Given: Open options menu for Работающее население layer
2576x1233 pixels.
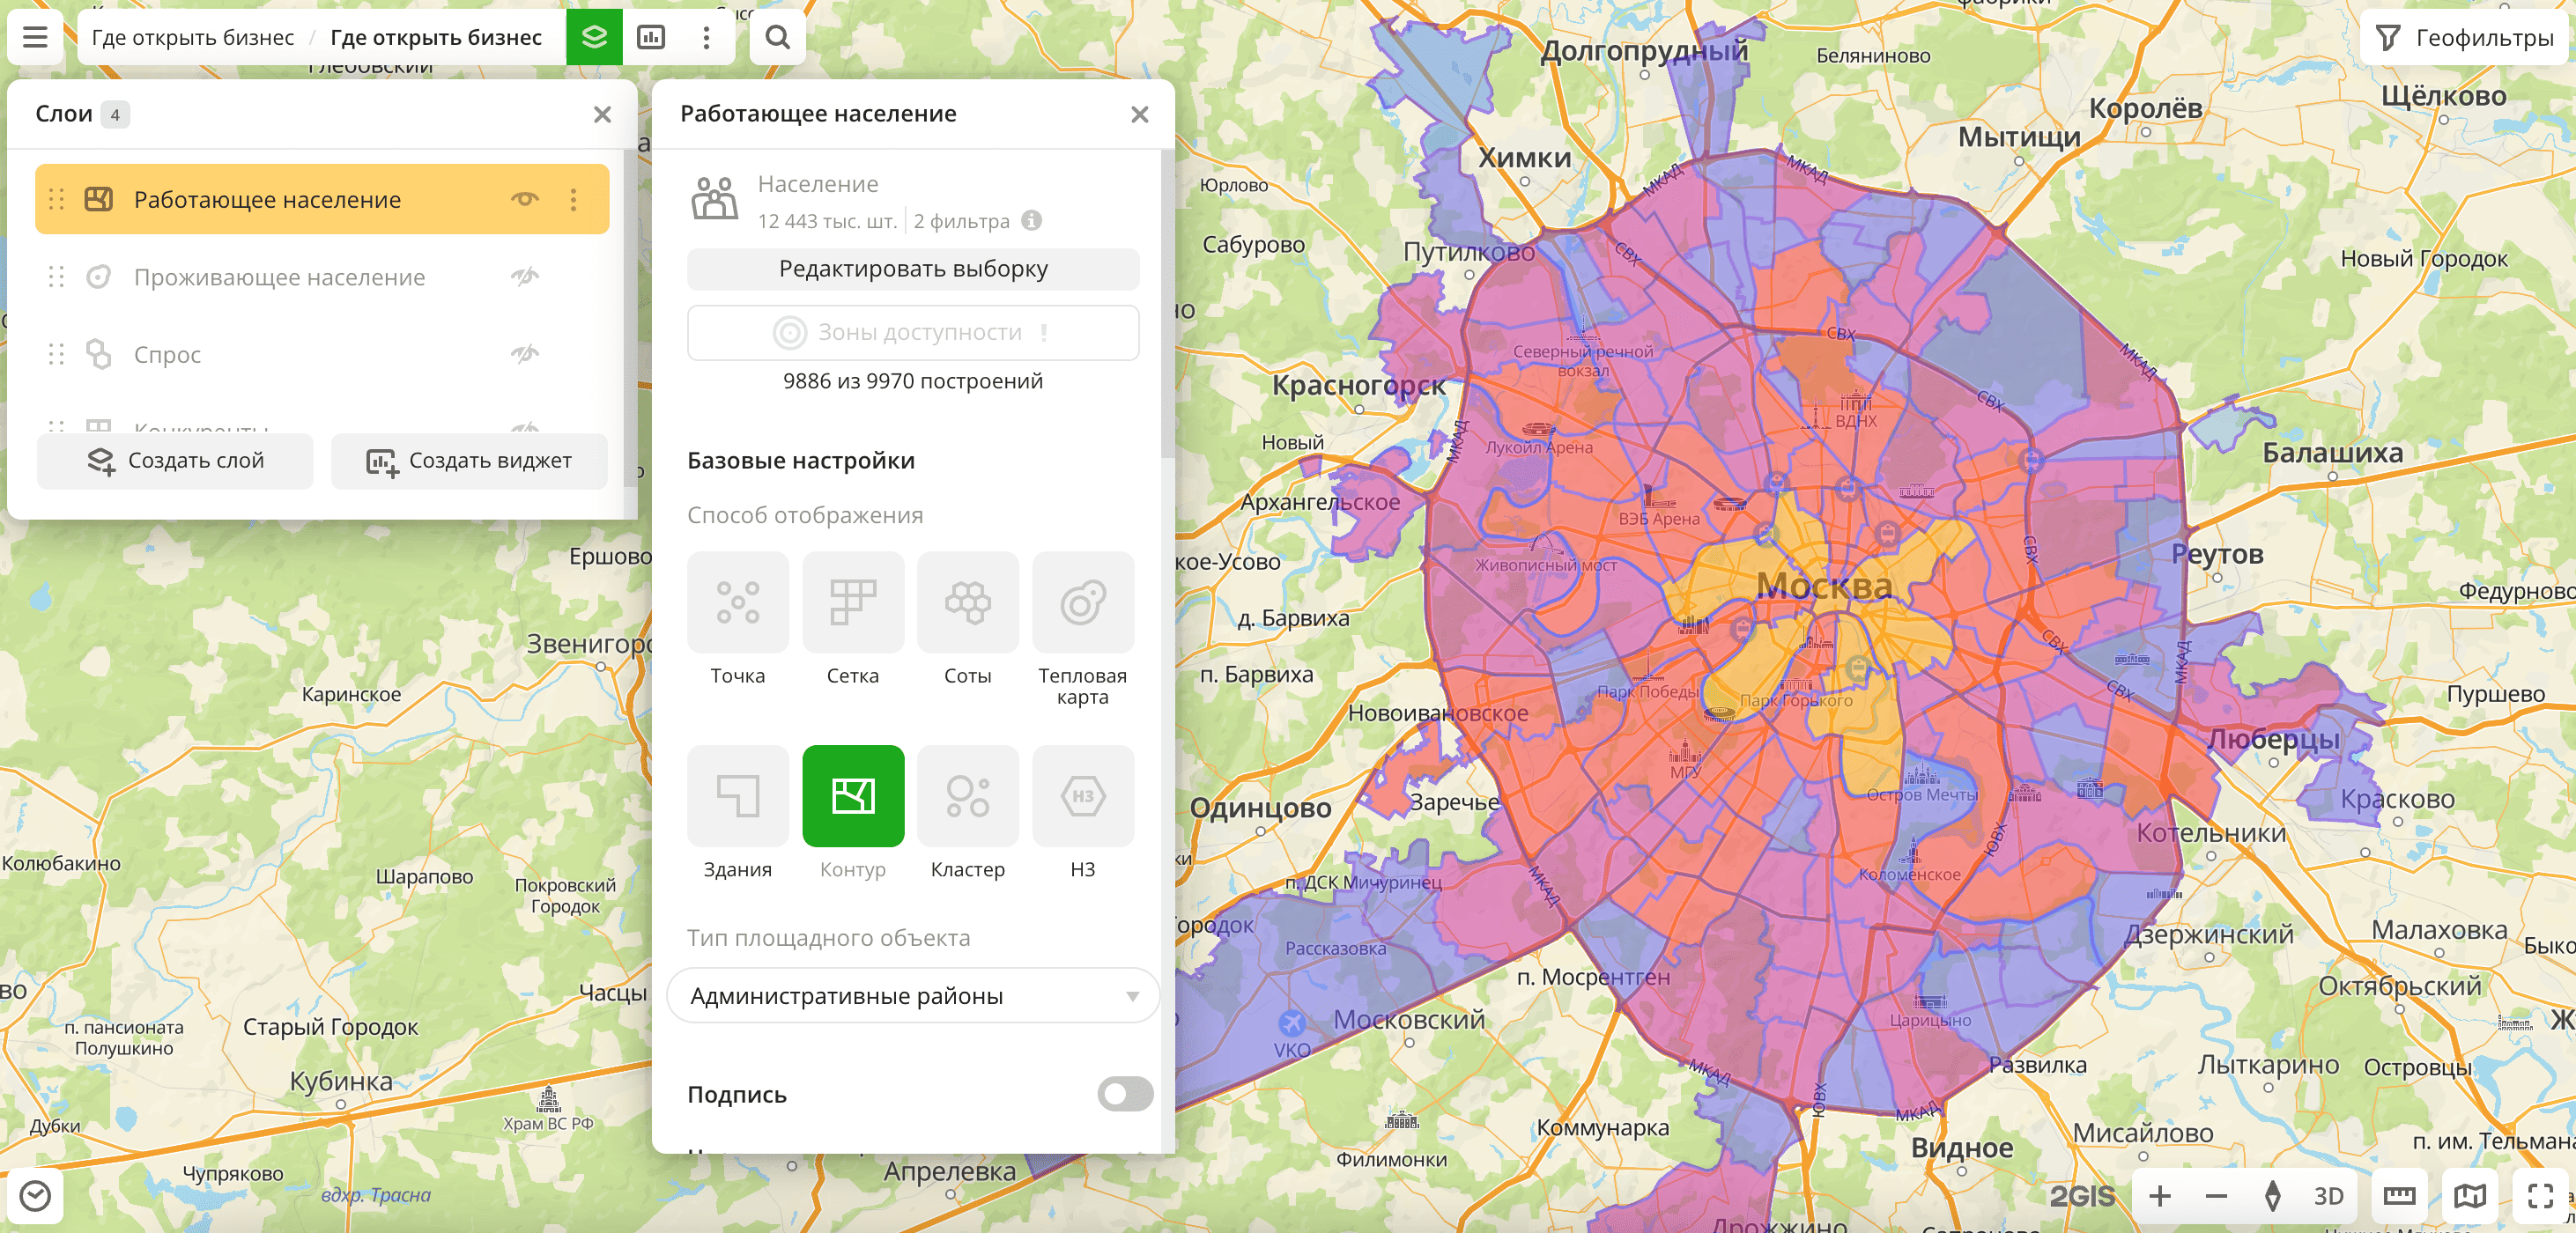Looking at the screenshot, I should [573, 199].
